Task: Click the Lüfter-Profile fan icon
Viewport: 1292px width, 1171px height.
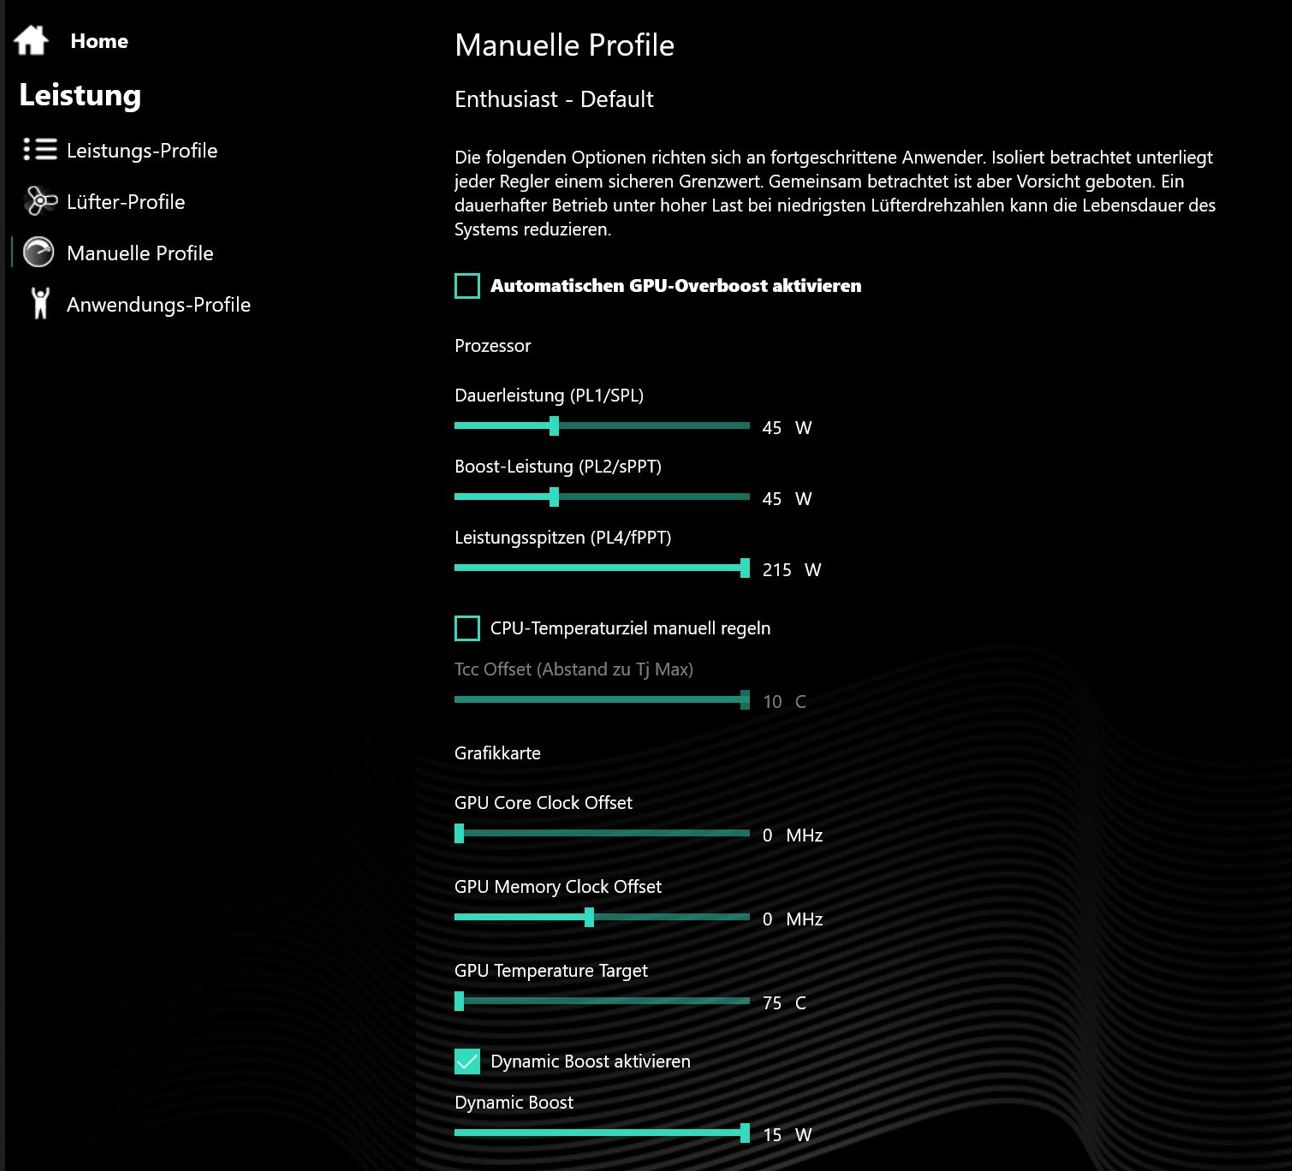Action: [x=40, y=202]
